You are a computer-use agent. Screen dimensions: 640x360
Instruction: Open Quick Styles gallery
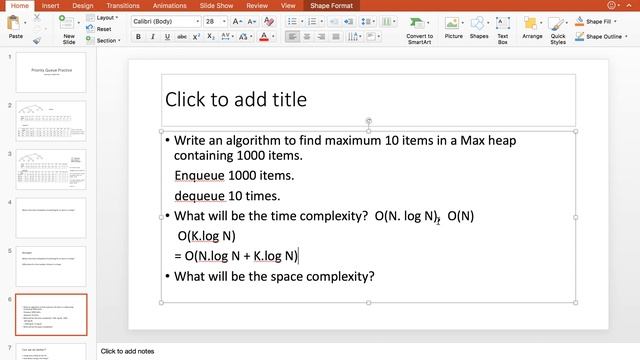coord(558,30)
